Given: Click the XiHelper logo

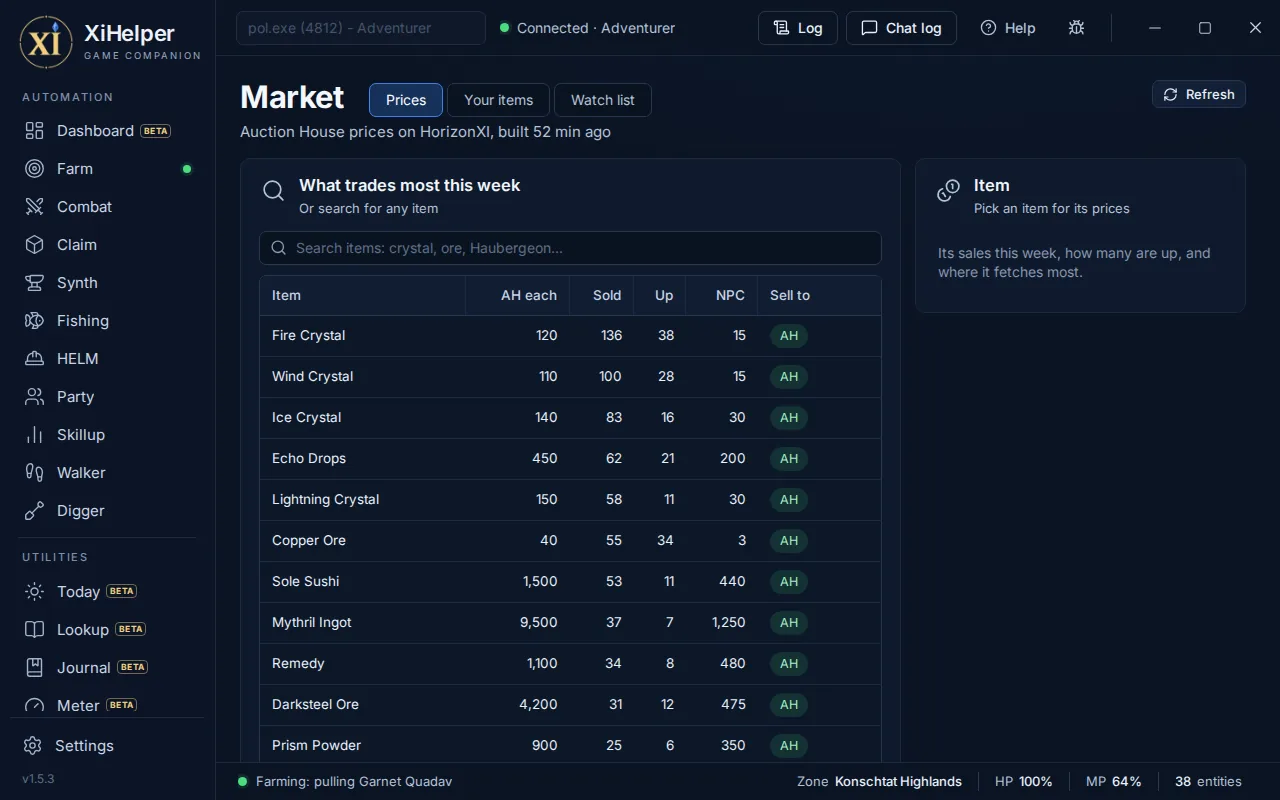Looking at the screenshot, I should pos(46,42).
